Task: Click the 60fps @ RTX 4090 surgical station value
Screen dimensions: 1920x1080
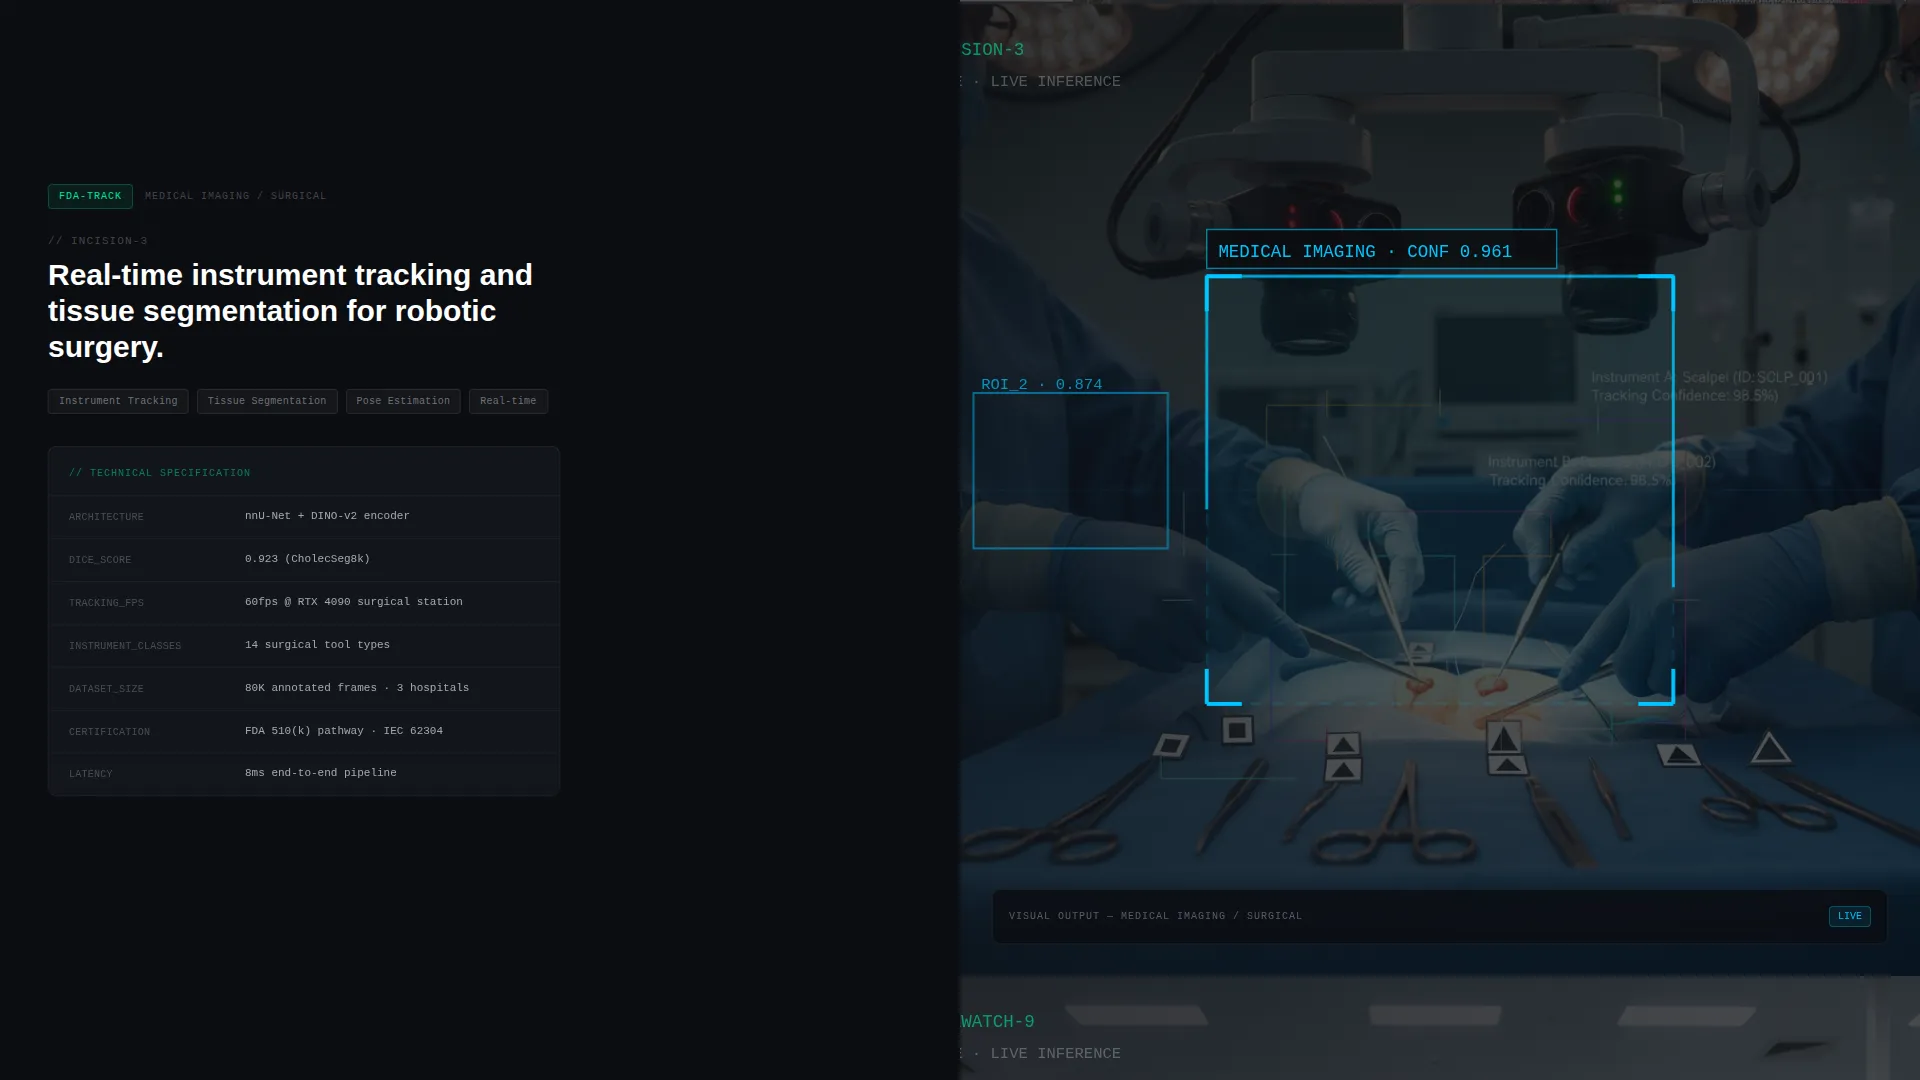Action: click(354, 602)
